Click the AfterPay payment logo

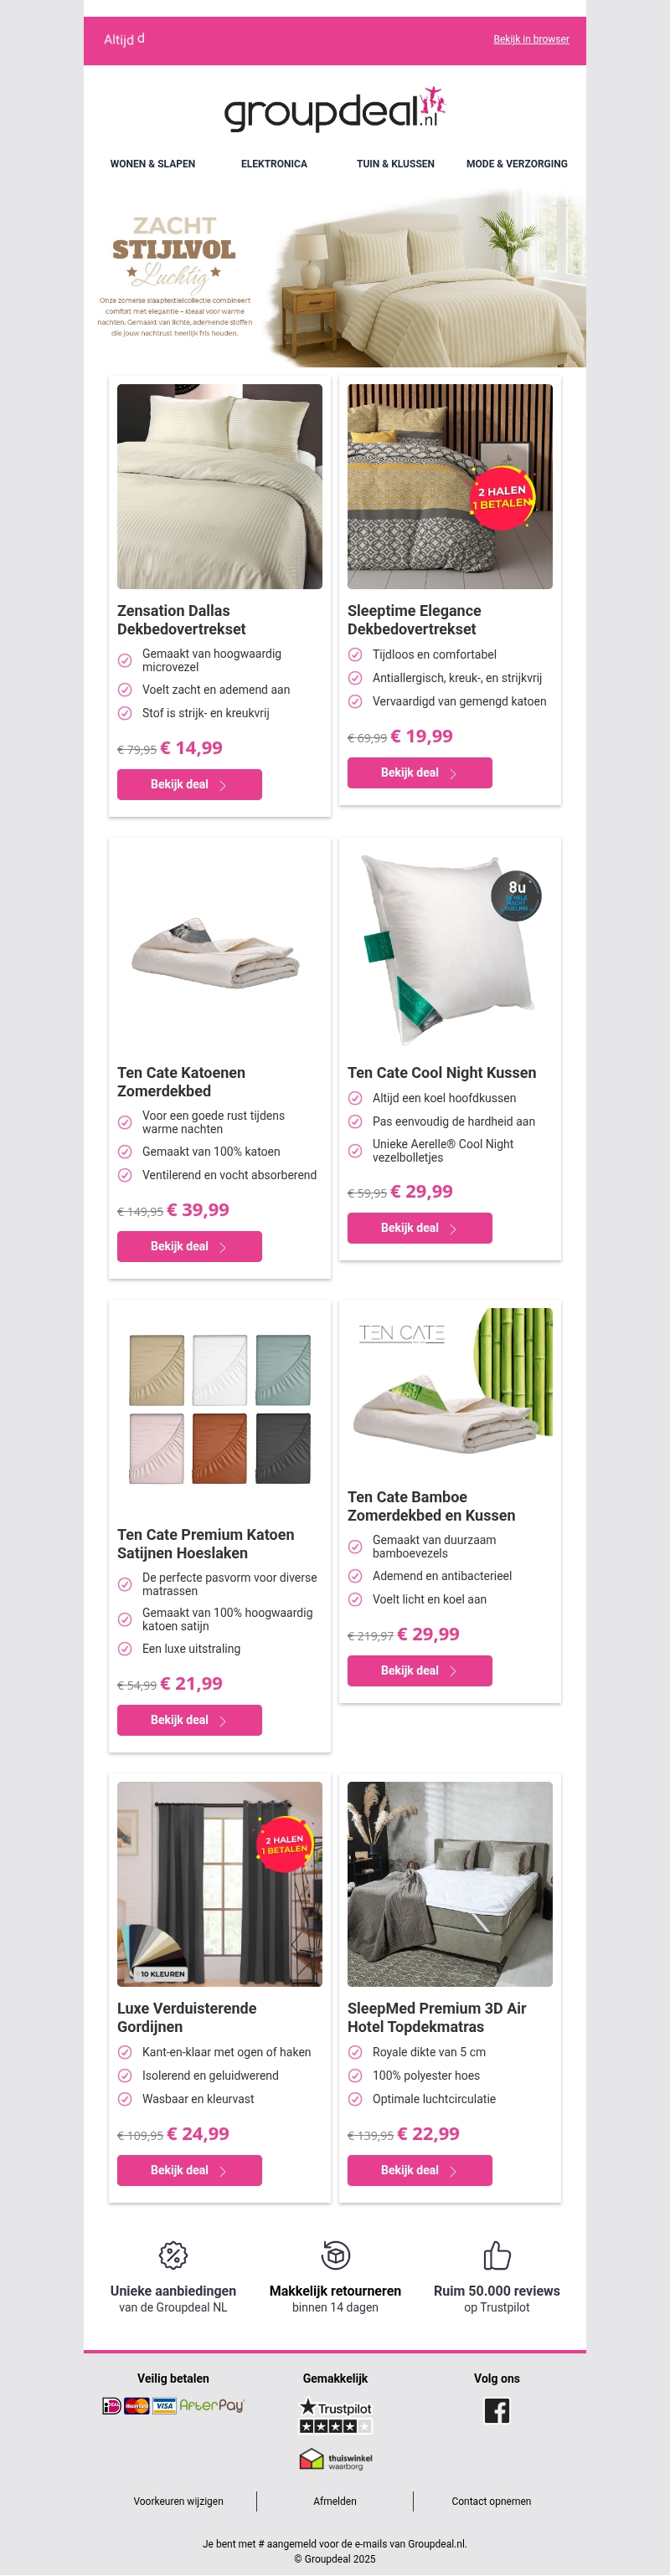pos(212,2406)
